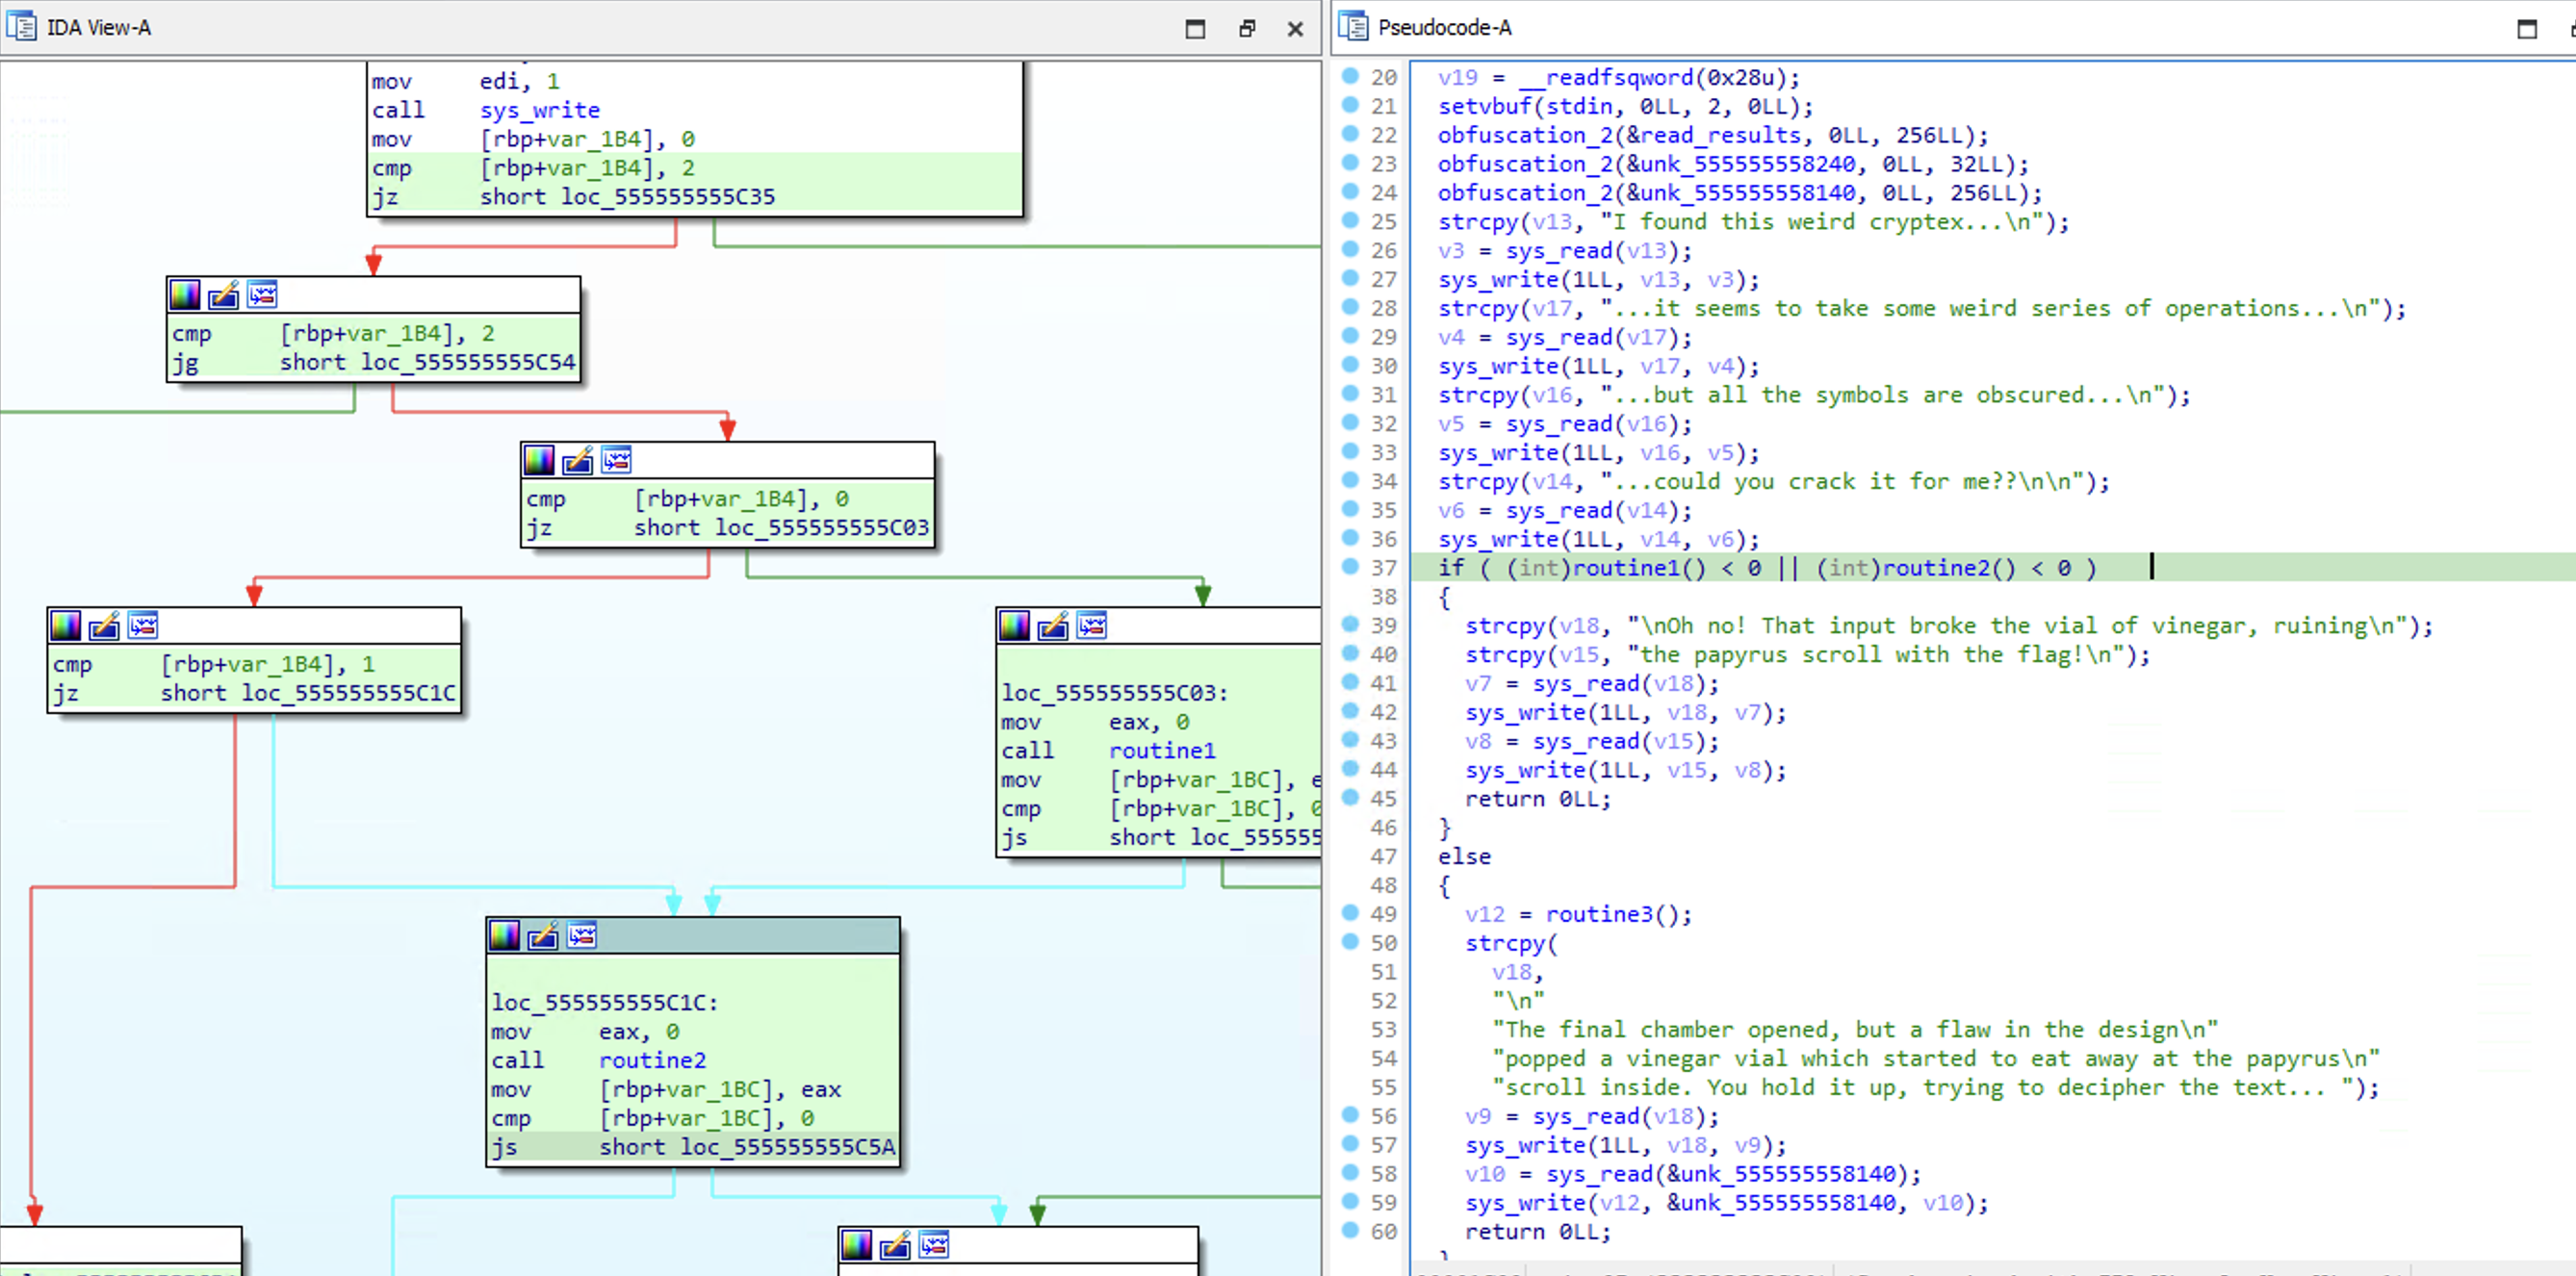This screenshot has width=2576, height=1276.
Task: Edit icon on loc_555555555C1C routine2 node
Action: coord(543,936)
